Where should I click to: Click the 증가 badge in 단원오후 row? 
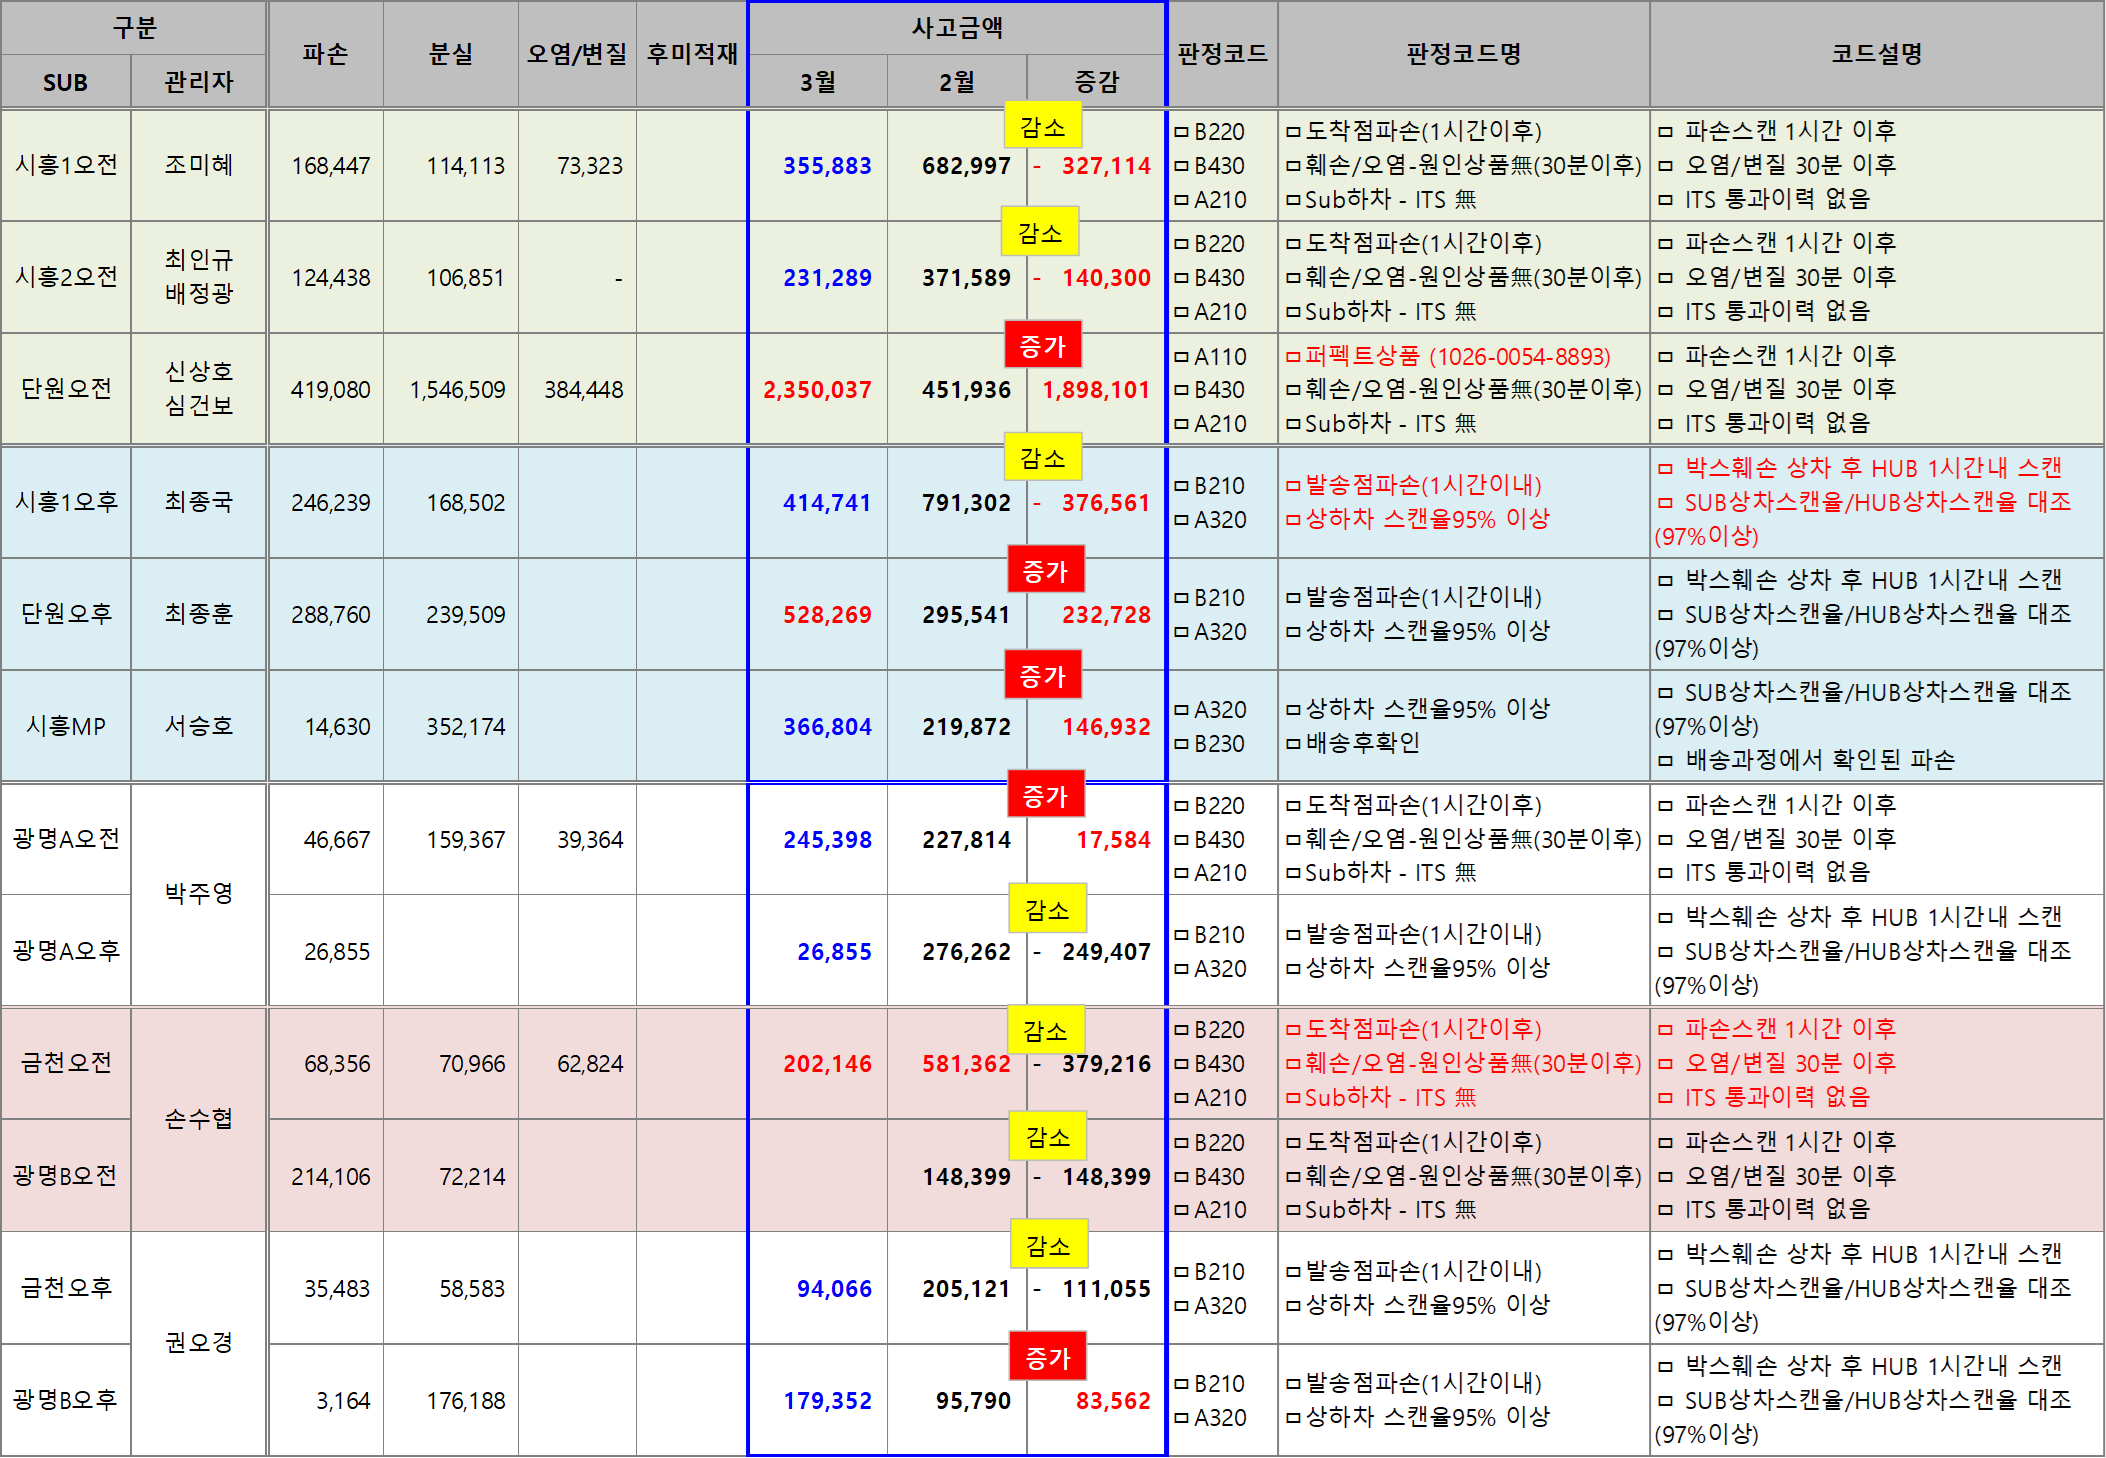tap(1045, 571)
